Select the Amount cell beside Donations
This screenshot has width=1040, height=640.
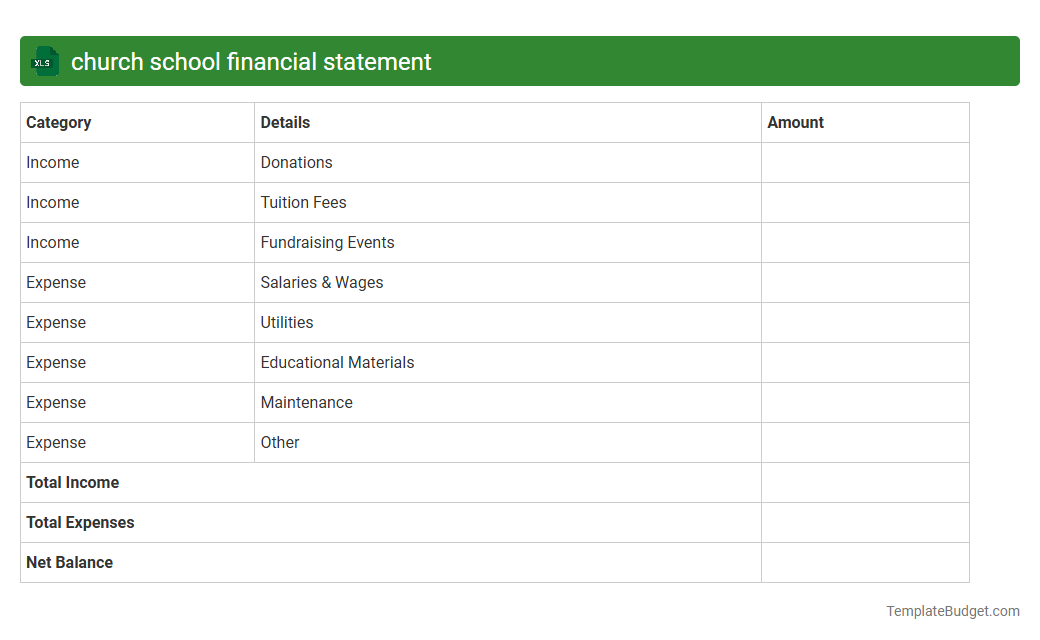(x=865, y=162)
